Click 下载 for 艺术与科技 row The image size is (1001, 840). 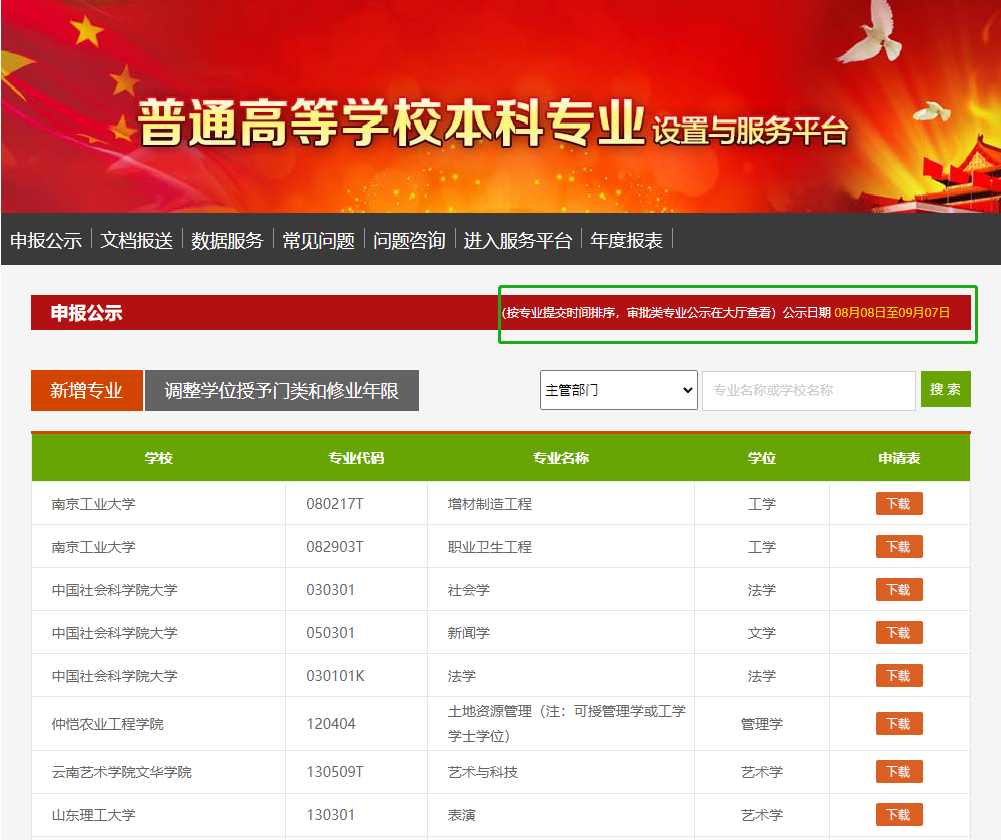pyautogui.click(x=898, y=772)
